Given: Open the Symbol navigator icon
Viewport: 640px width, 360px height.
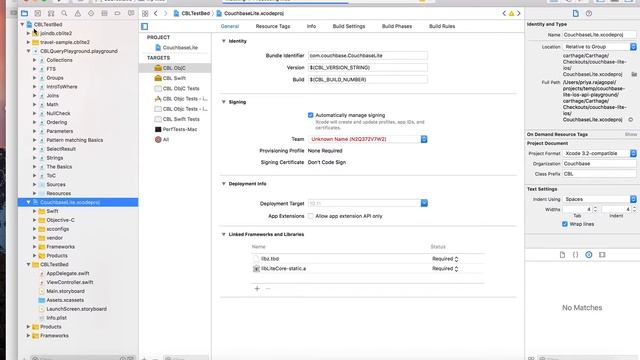Looking at the screenshot, I should [51, 13].
